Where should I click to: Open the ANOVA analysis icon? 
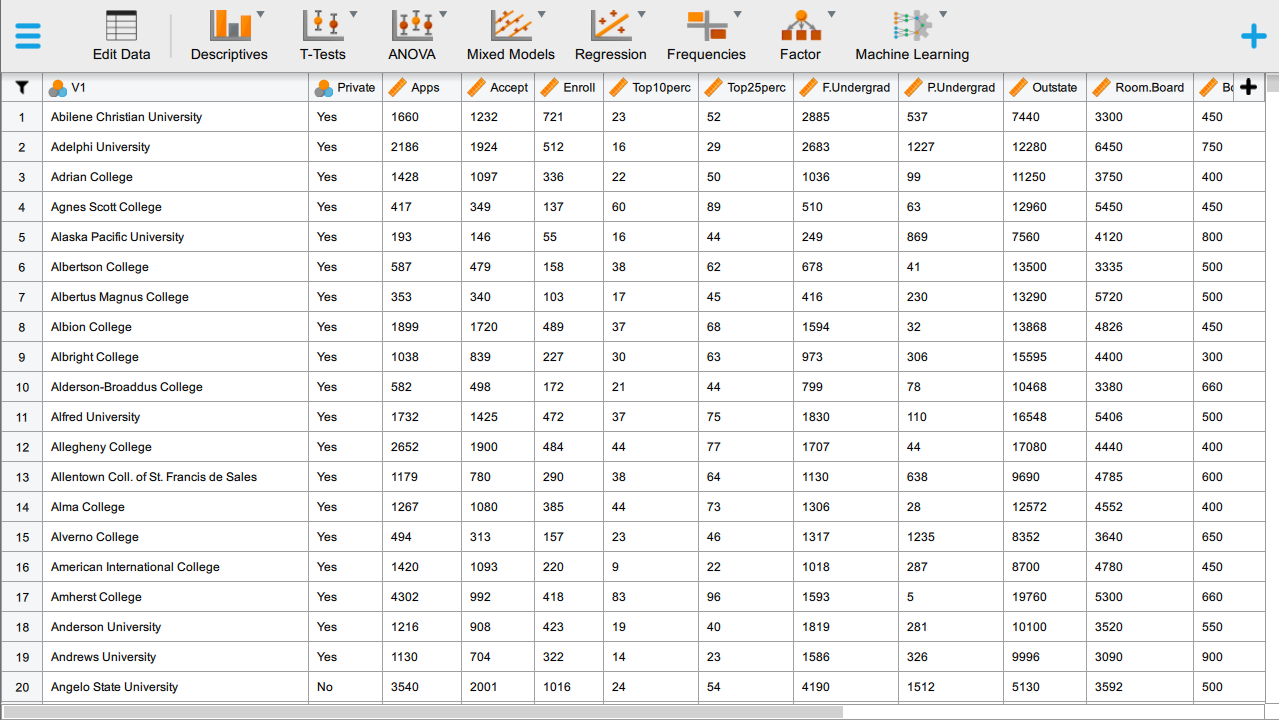pyautogui.click(x=412, y=25)
